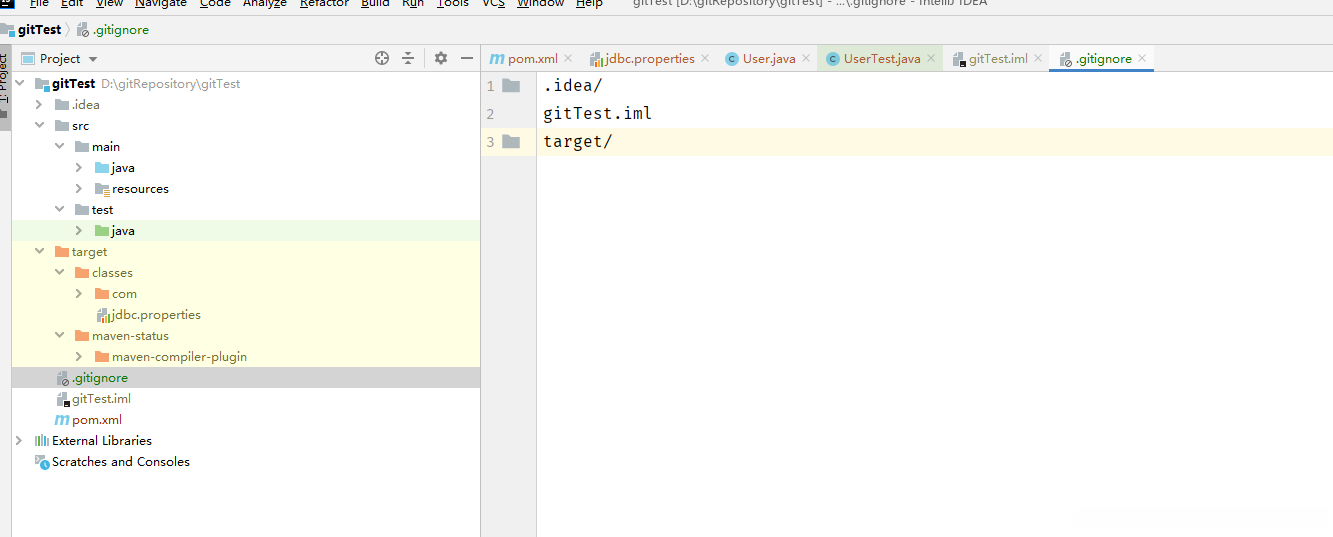Collapse the main folder arrow

click(59, 146)
